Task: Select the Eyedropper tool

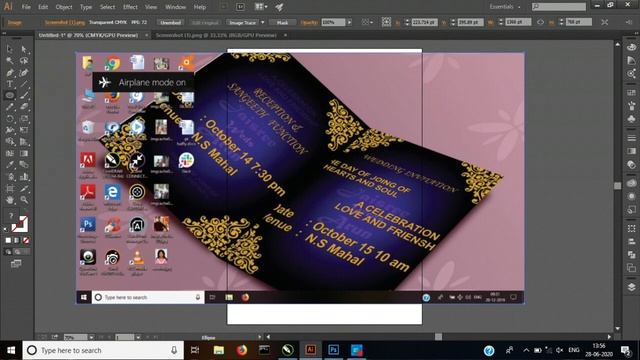Action: pos(10,165)
